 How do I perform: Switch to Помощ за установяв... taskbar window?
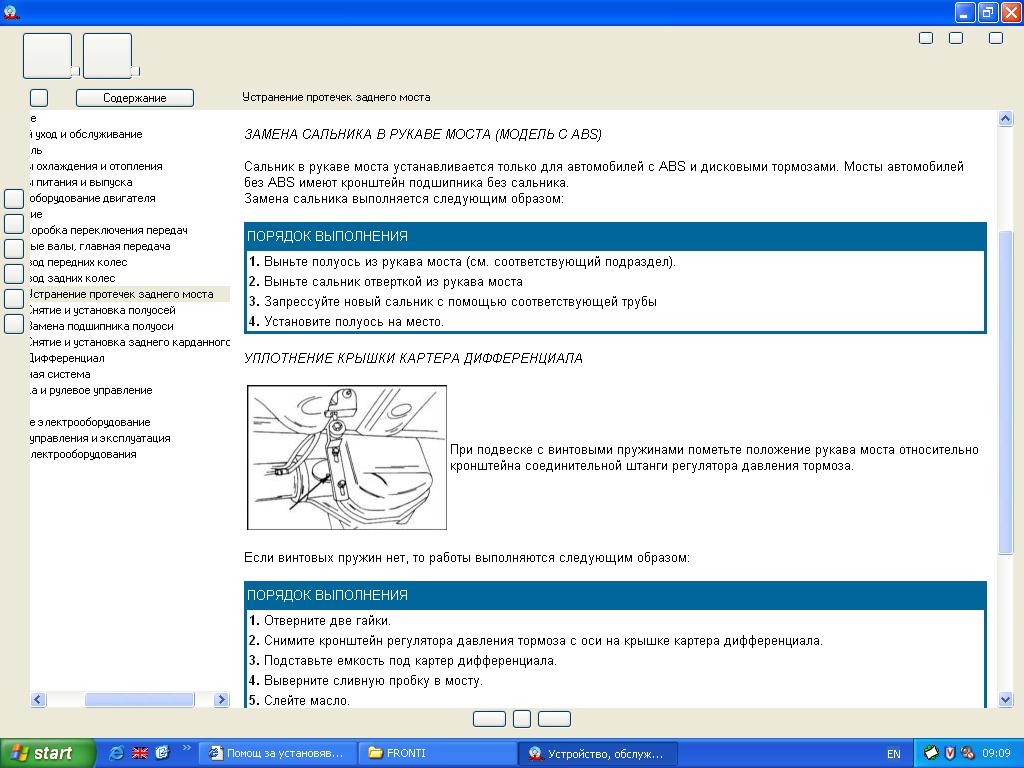(277, 753)
